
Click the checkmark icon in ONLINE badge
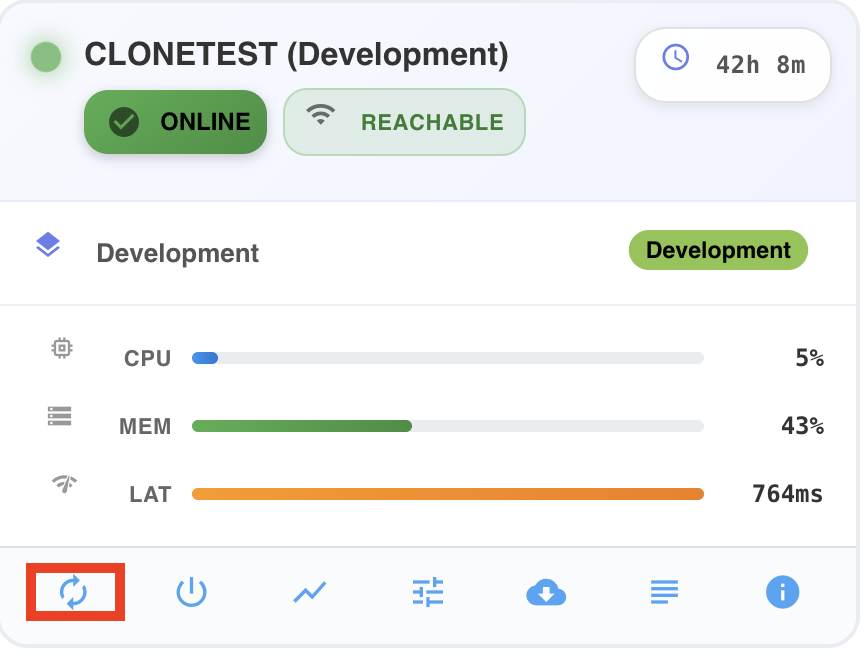124,122
